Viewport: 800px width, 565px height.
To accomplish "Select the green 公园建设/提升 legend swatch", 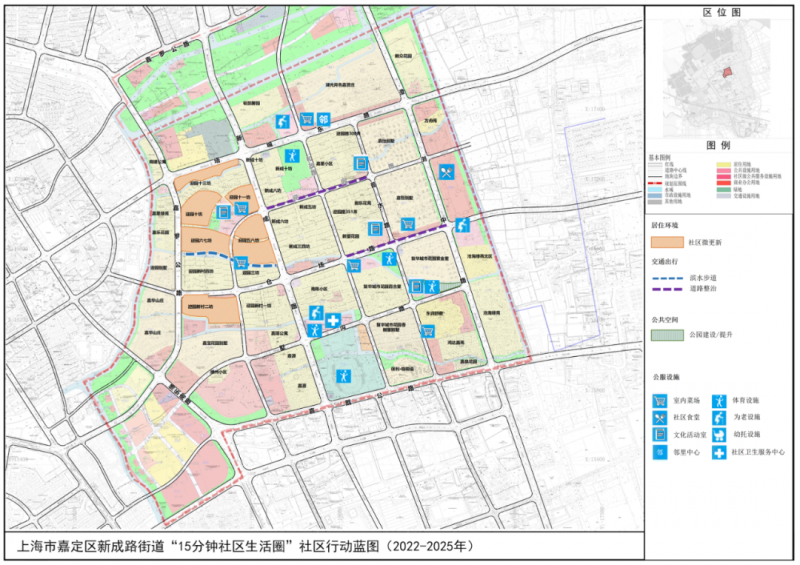I will 665,337.
